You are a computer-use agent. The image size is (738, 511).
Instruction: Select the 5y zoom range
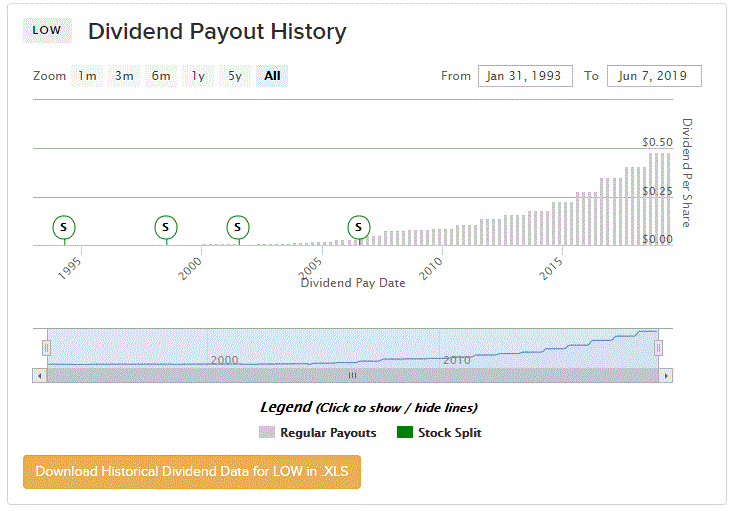click(x=235, y=76)
